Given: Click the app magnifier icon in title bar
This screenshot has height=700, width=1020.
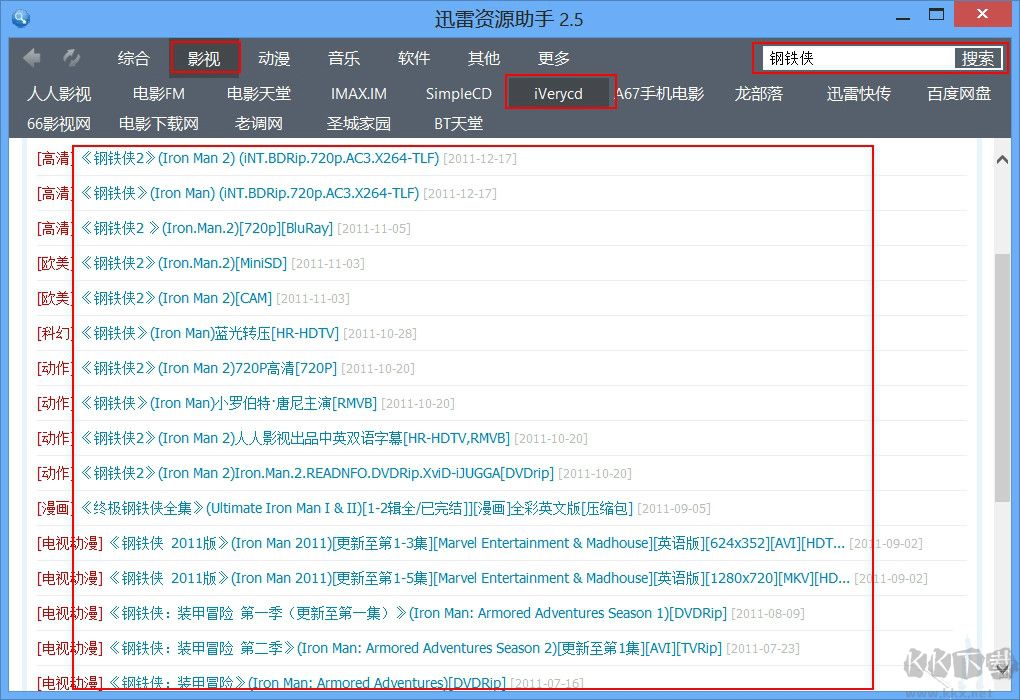Looking at the screenshot, I should click(20, 18).
